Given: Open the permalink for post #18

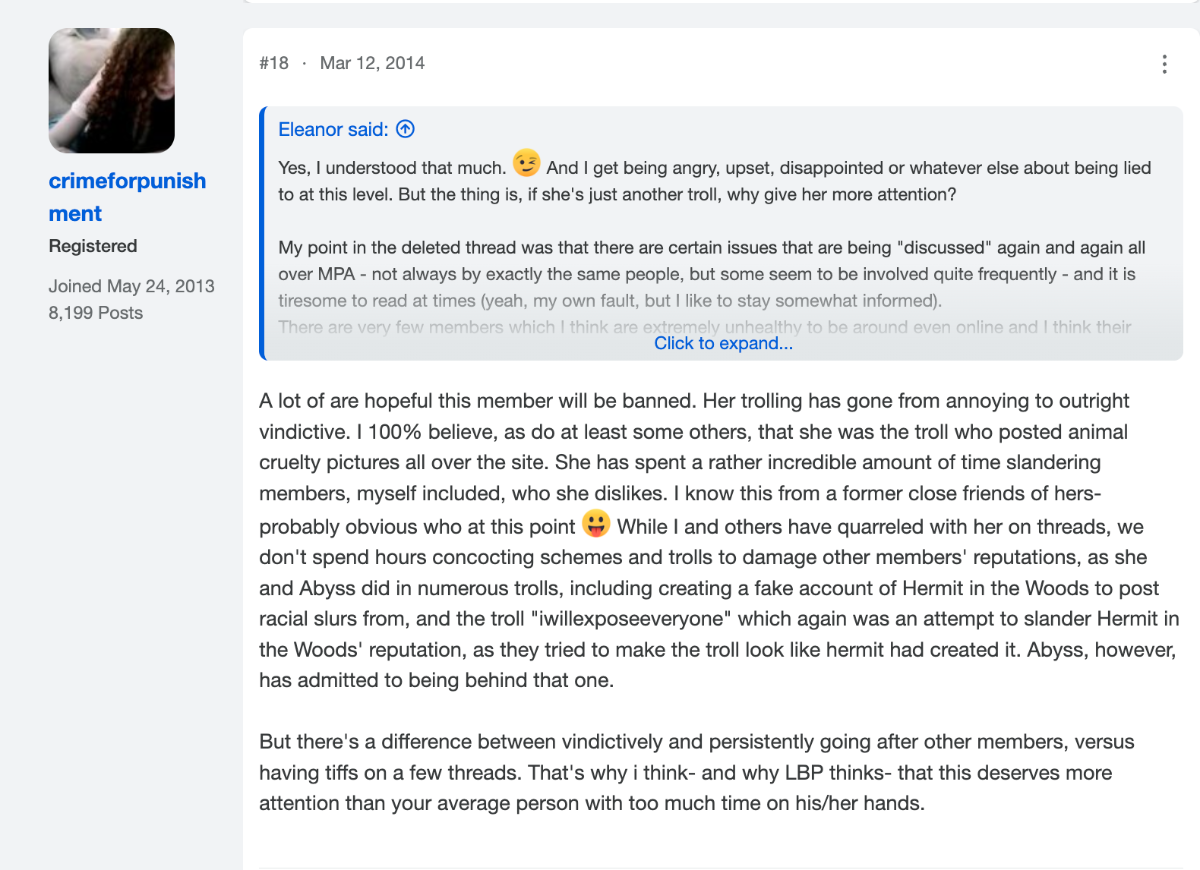Looking at the screenshot, I should coord(274,63).
